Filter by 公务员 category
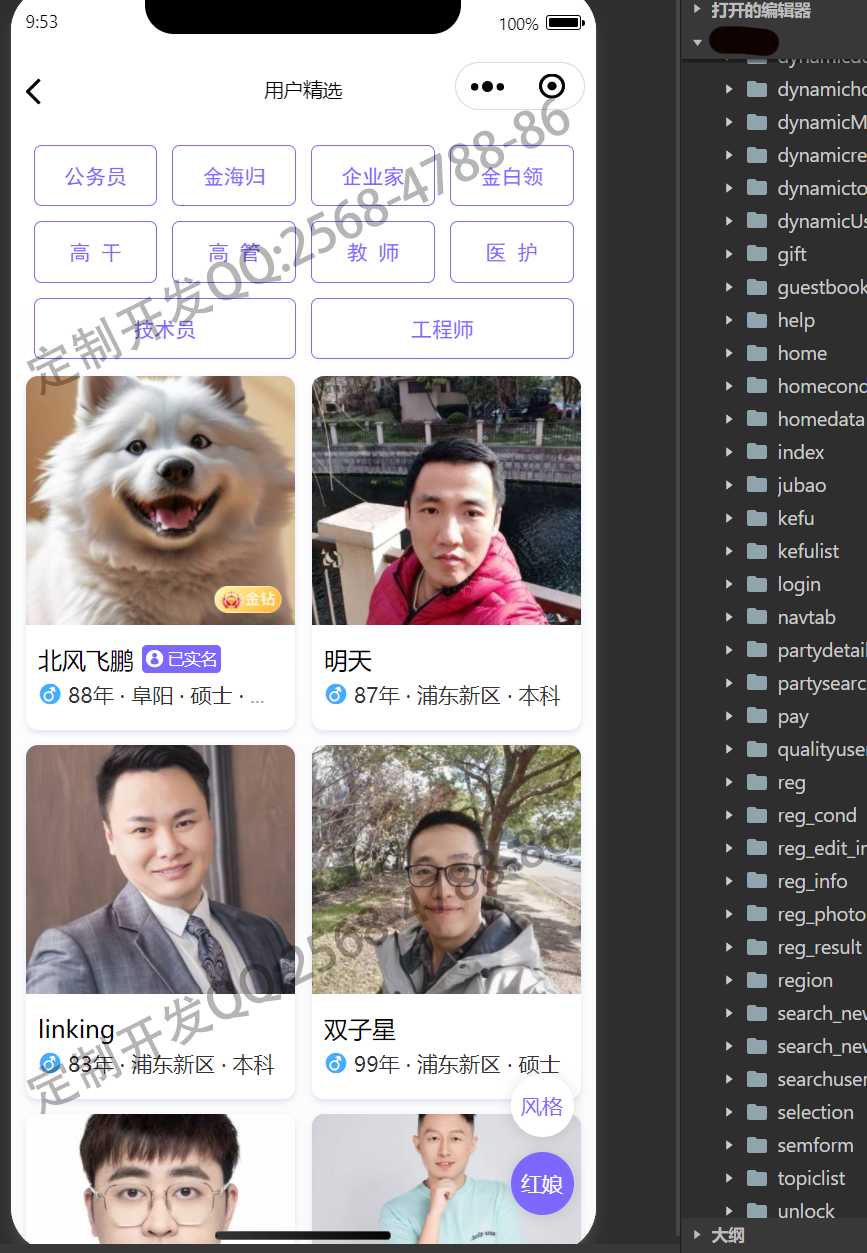 click(95, 176)
